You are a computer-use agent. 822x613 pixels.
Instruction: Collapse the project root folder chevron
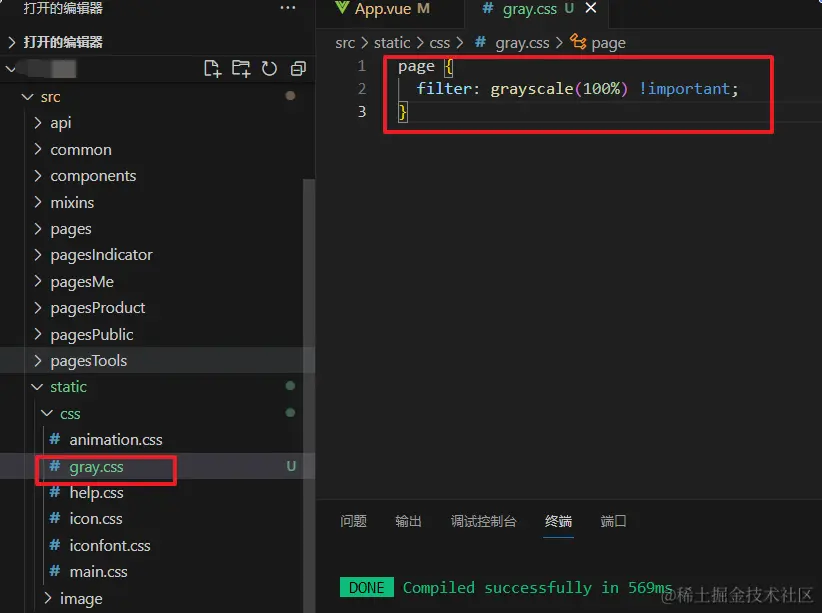(x=10, y=69)
